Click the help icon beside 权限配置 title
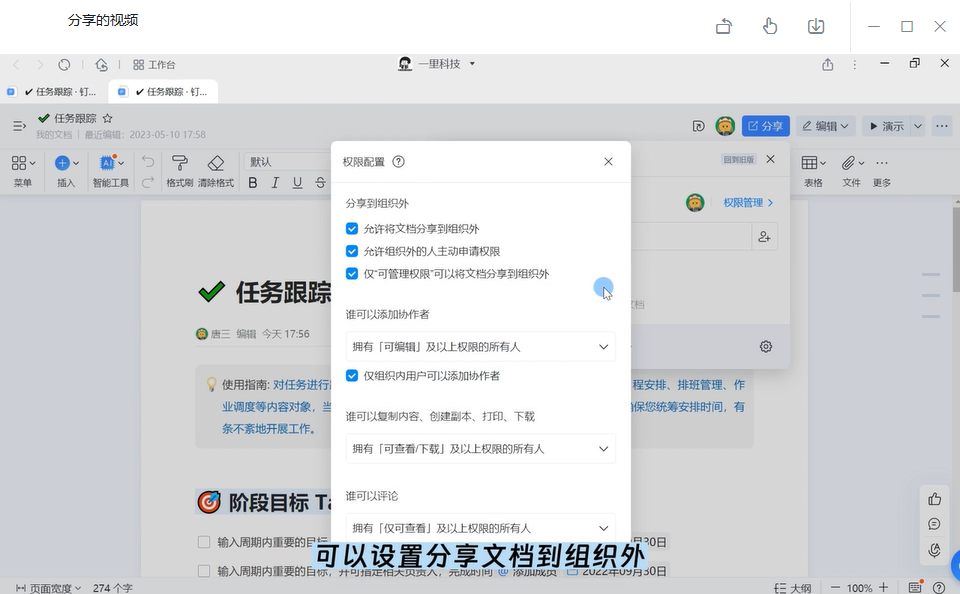Screen dimensions: 960x594 point(398,161)
